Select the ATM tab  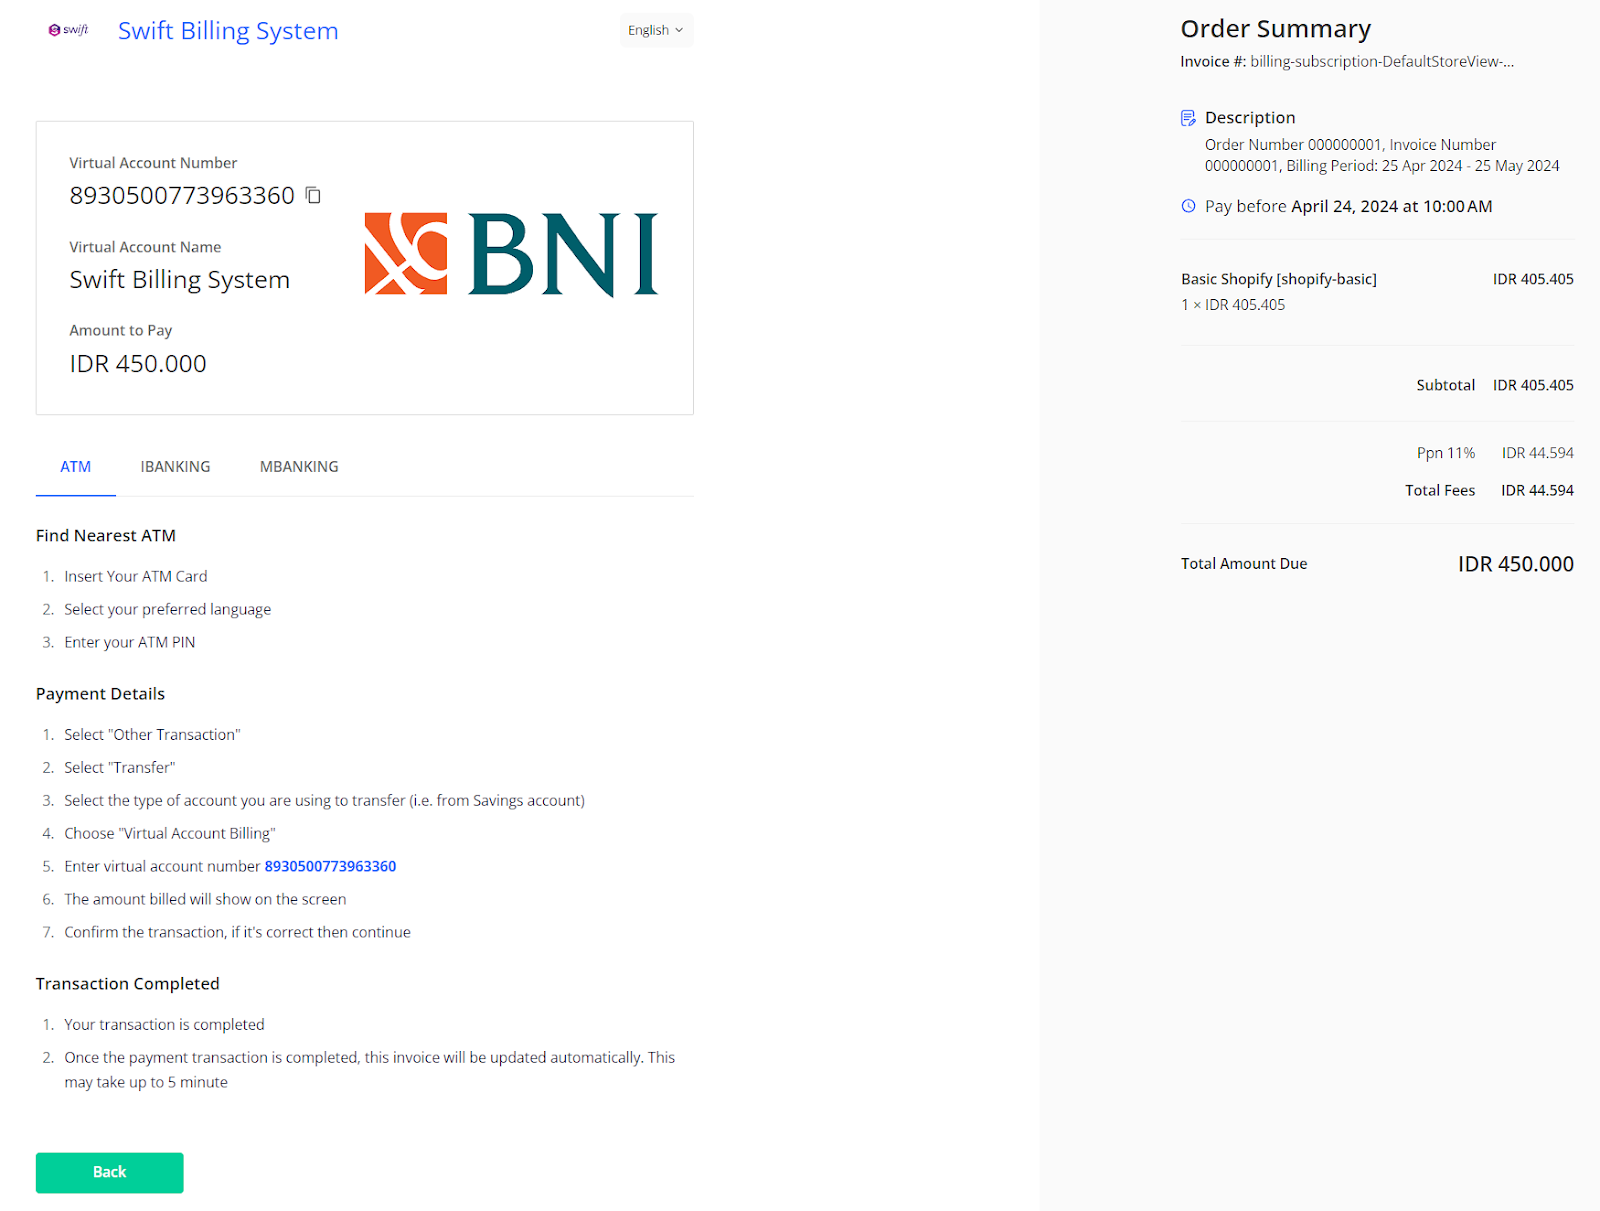tap(76, 467)
